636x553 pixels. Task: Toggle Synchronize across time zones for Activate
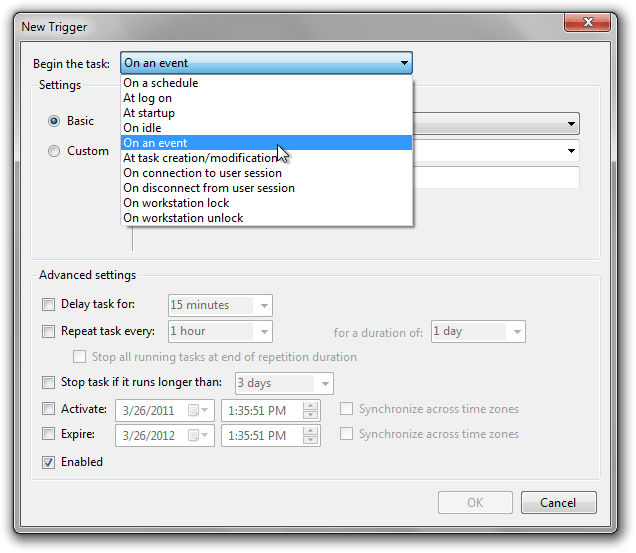[346, 409]
